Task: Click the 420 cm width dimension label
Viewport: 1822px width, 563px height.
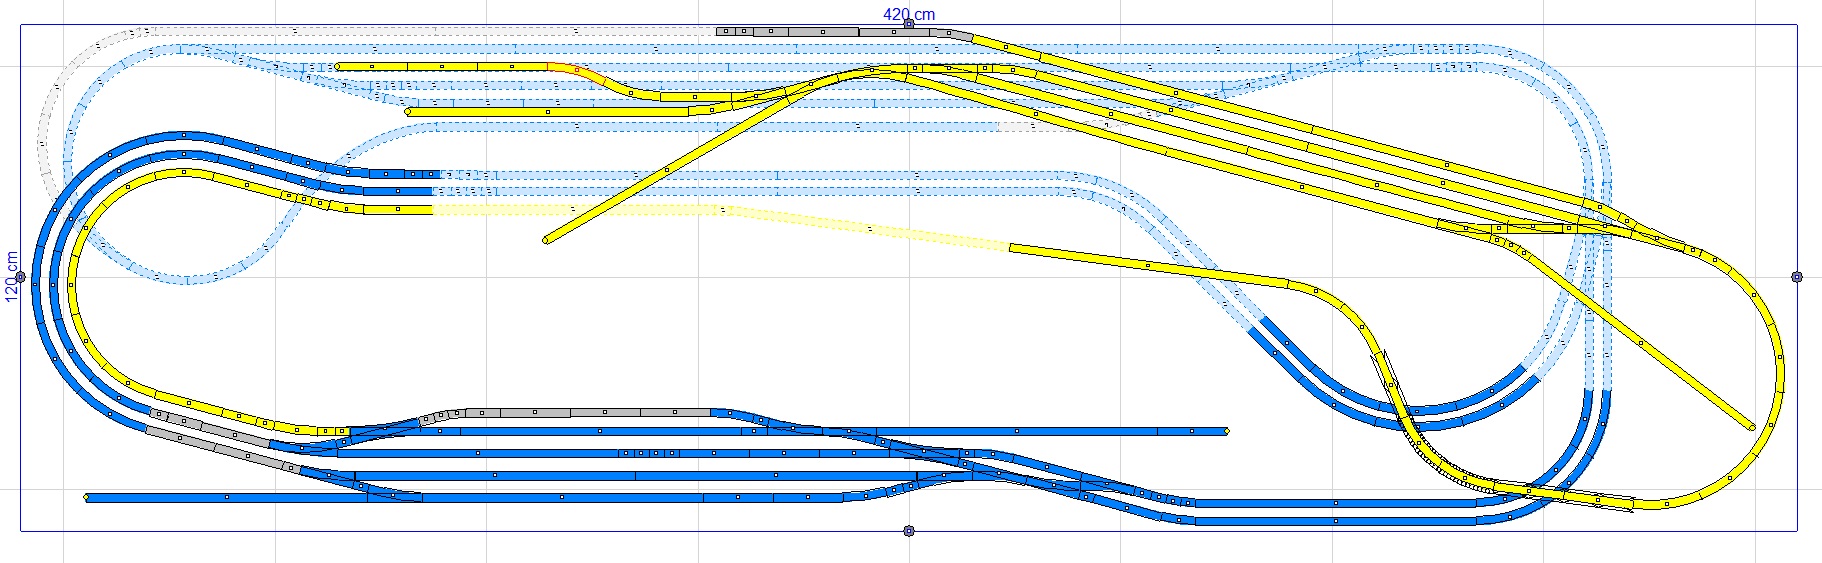Action: click(x=909, y=13)
